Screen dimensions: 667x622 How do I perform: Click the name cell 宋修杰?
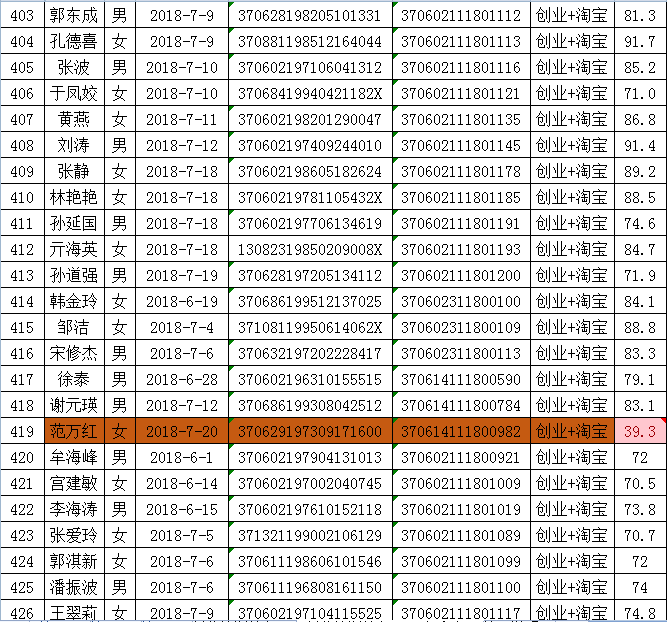tap(74, 354)
